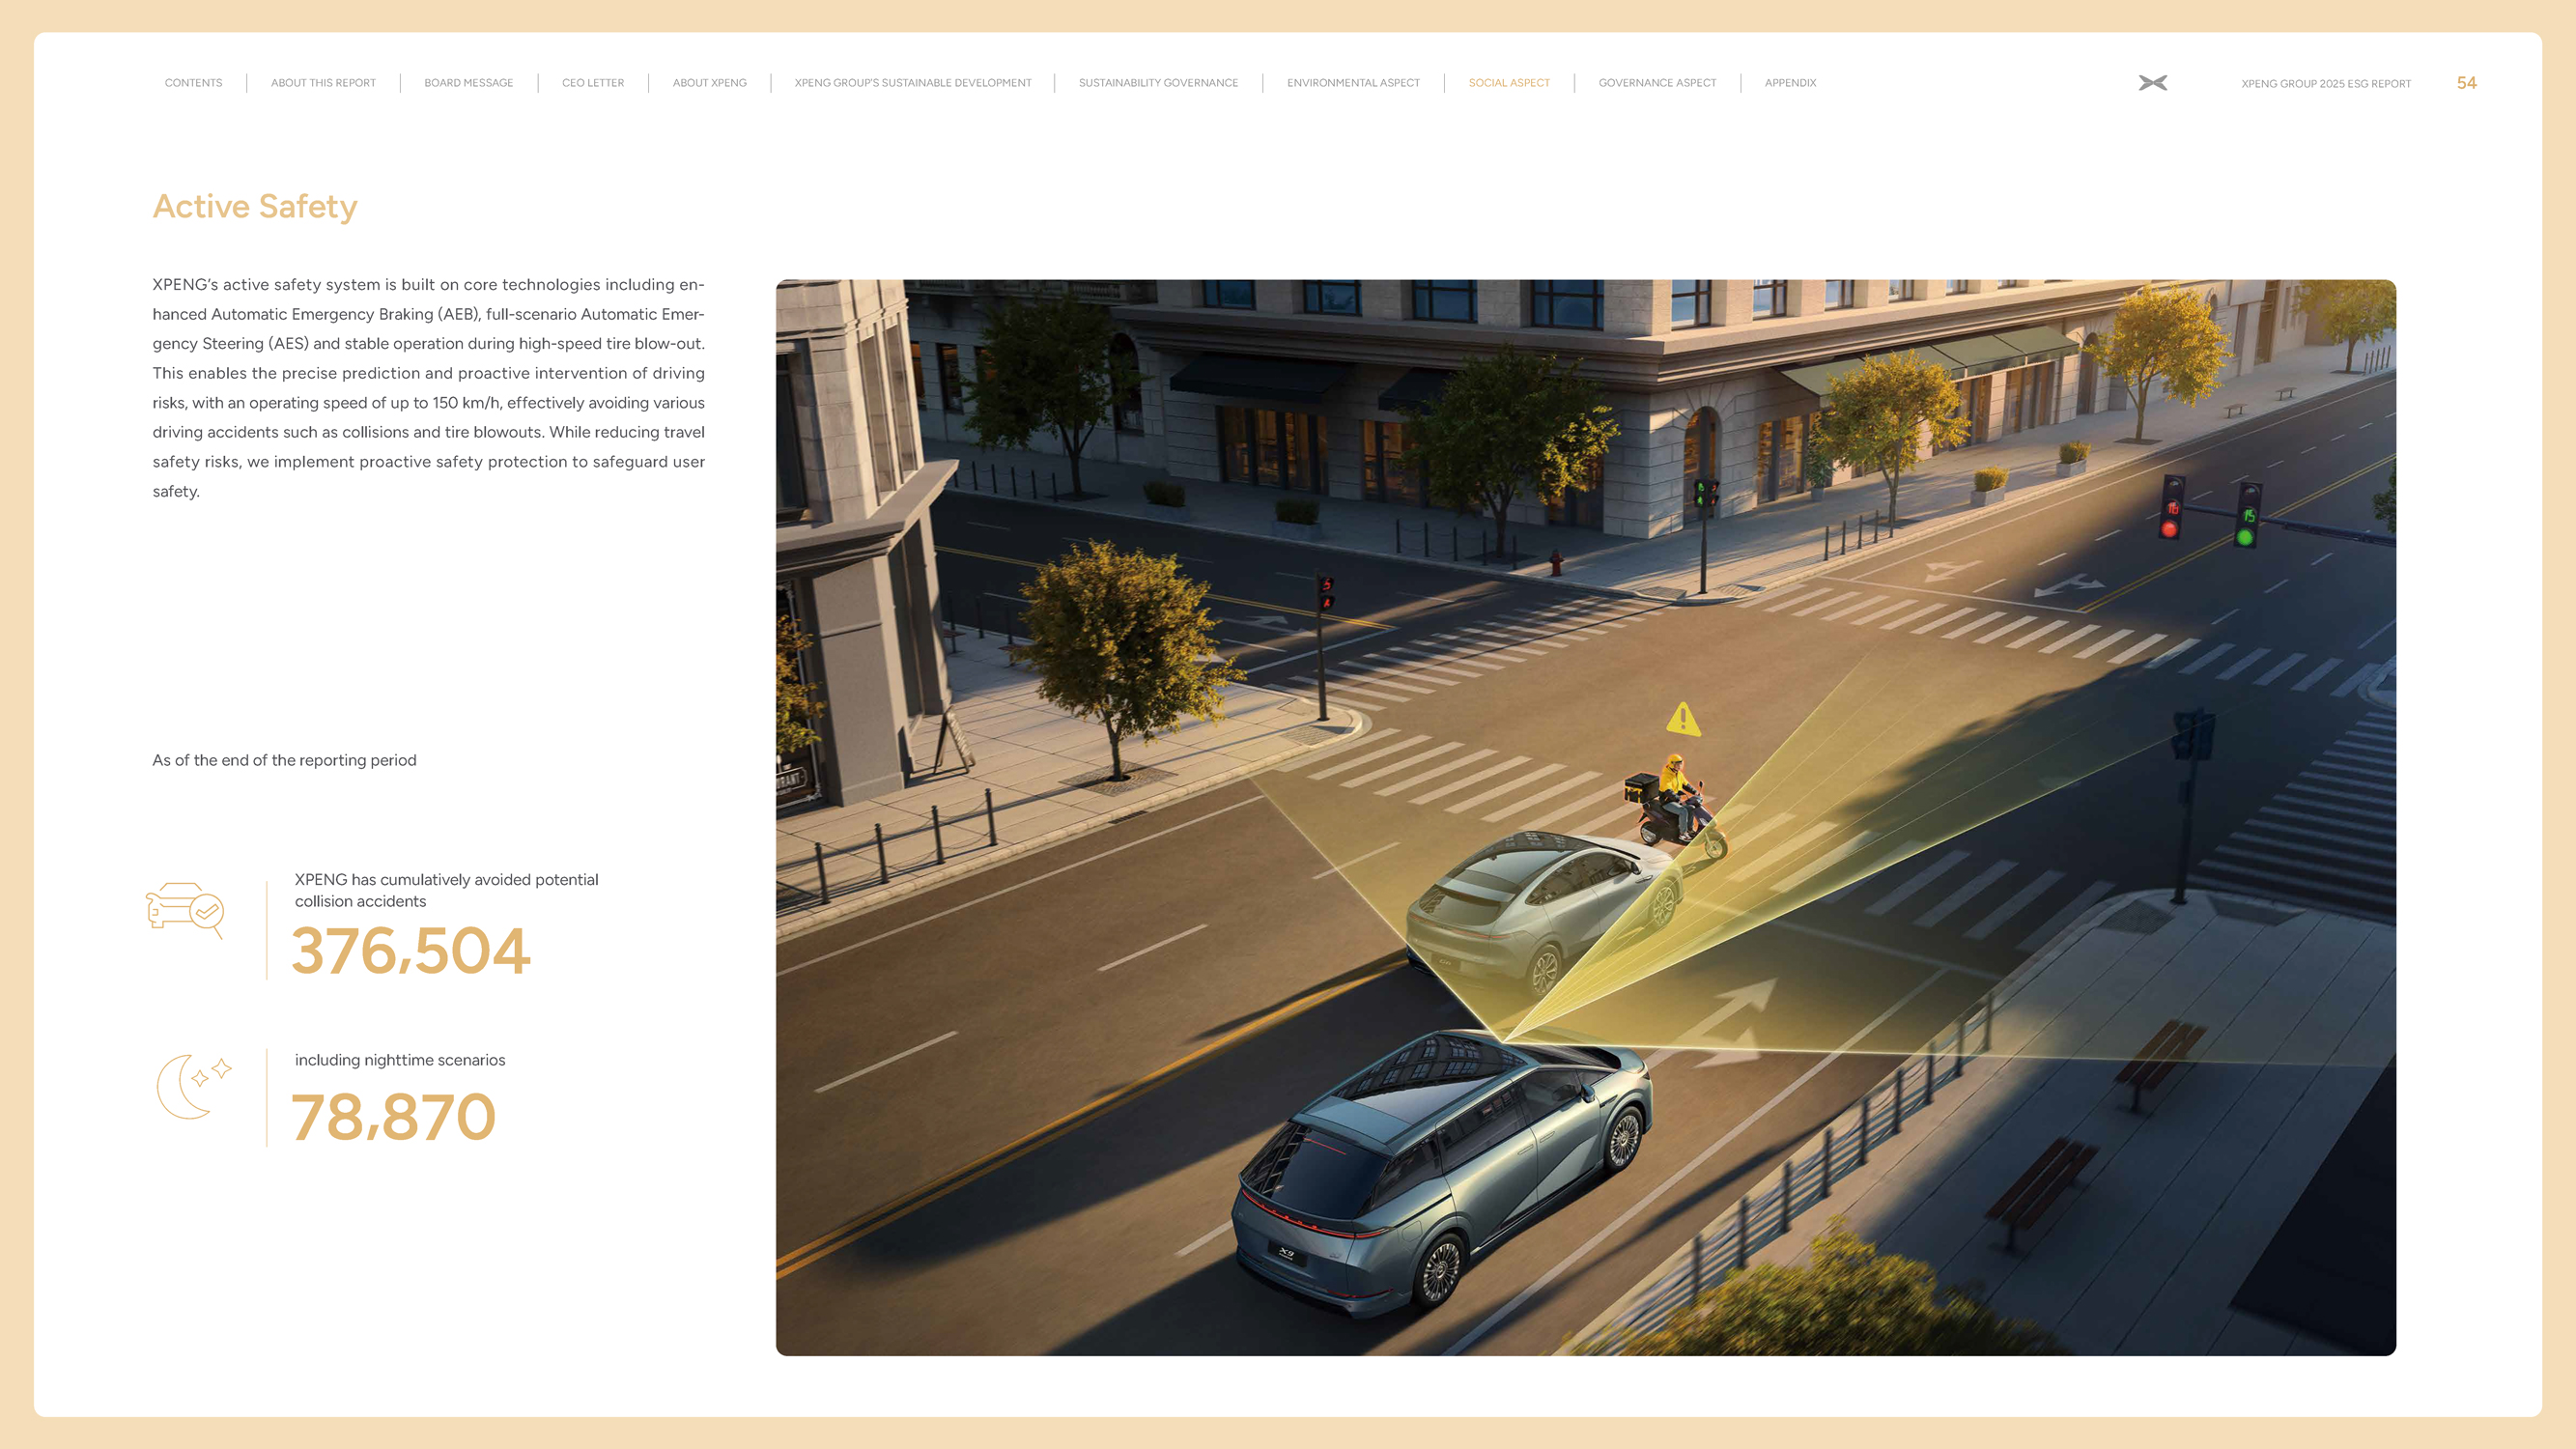The image size is (2576, 1449).
Task: Click the car with checkmark icon
Action: point(185,909)
